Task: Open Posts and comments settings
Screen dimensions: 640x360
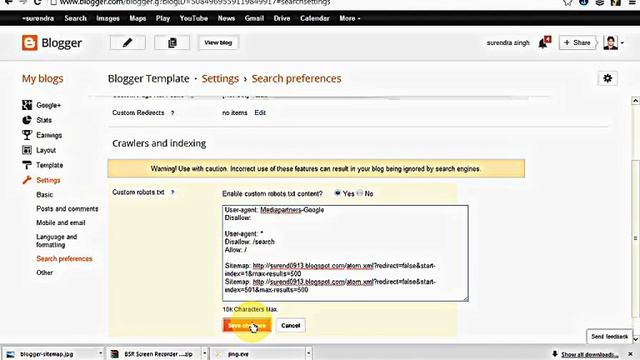Action: [x=67, y=209]
